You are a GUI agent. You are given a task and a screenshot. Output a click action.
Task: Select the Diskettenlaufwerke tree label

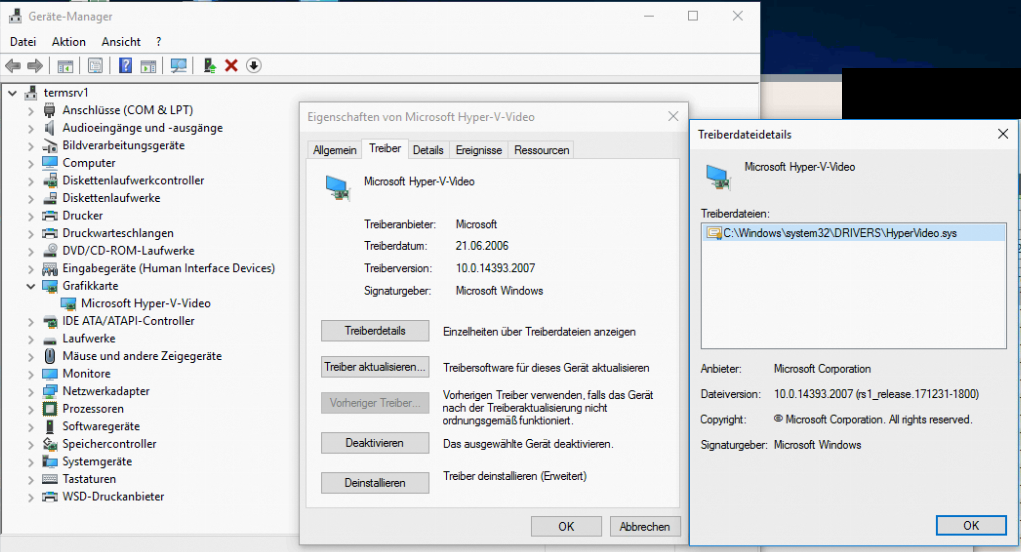111,198
